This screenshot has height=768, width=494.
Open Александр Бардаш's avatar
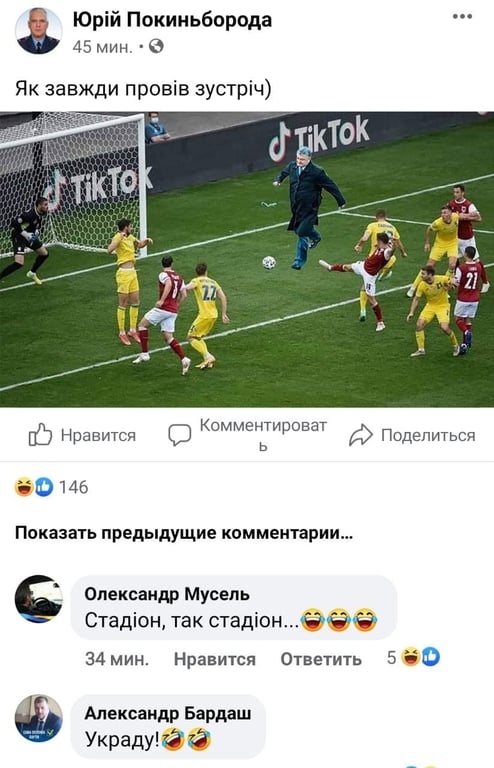[x=39, y=718]
